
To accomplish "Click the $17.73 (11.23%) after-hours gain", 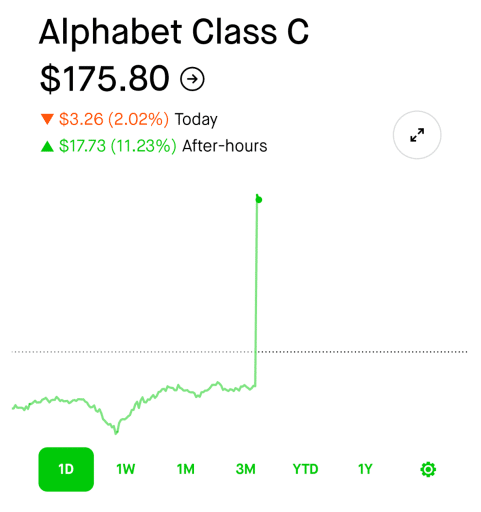I will [x=118, y=146].
